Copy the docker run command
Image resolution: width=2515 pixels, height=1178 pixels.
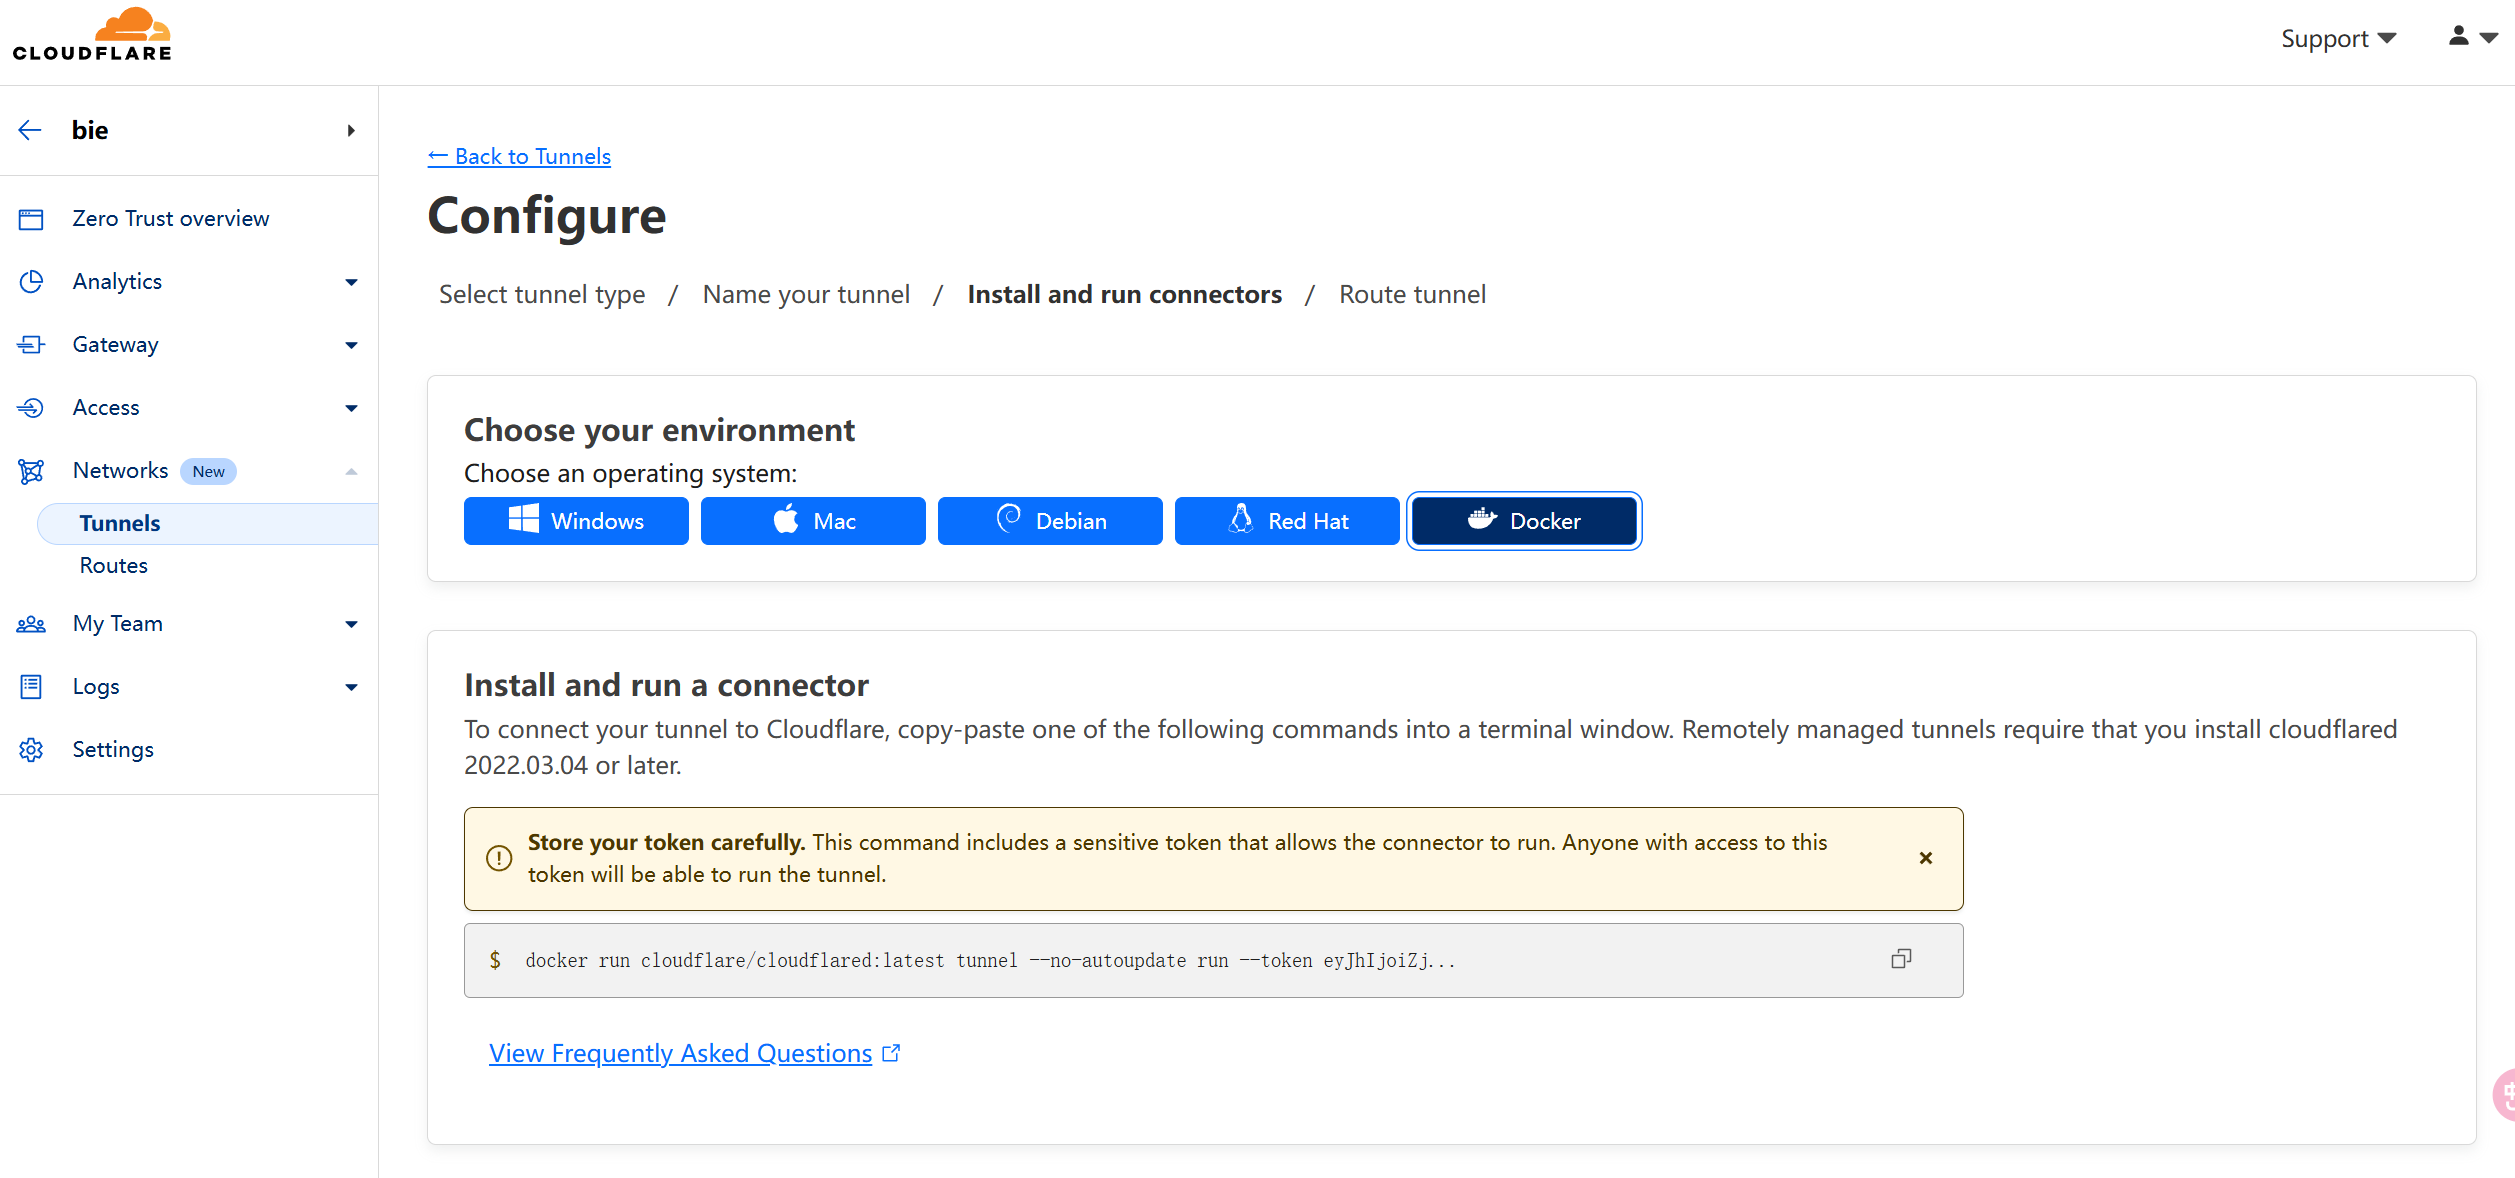[x=1901, y=959]
